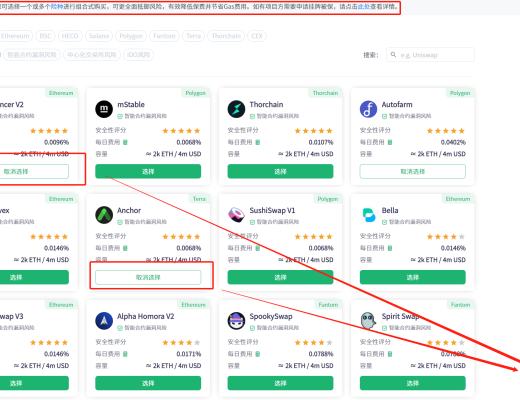
Task: Click the SushiSwap V1 logo icon
Action: tap(236, 215)
